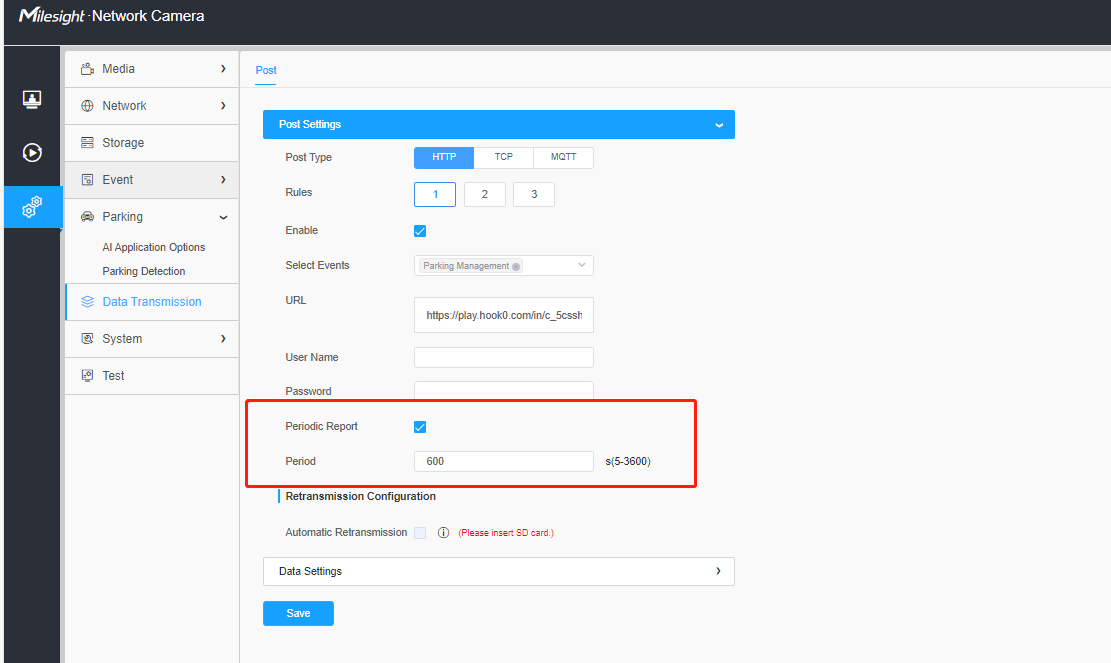Click the Test menu icon

(x=87, y=375)
